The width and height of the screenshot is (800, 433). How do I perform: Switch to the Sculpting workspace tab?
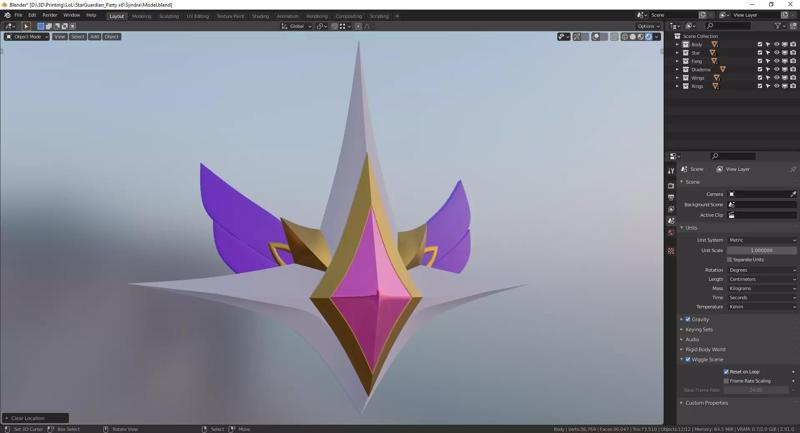click(169, 16)
